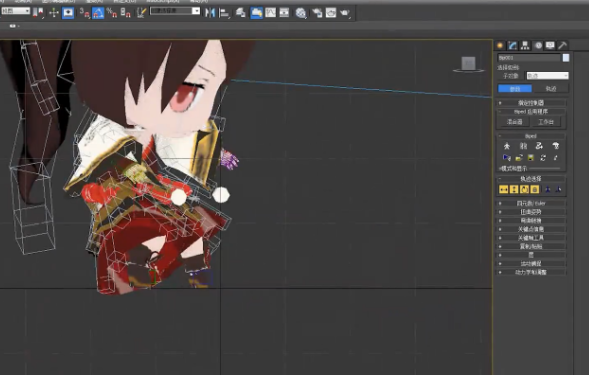Screen dimensions: 589x375
Task: Open the Material Editor
Action: click(x=301, y=13)
